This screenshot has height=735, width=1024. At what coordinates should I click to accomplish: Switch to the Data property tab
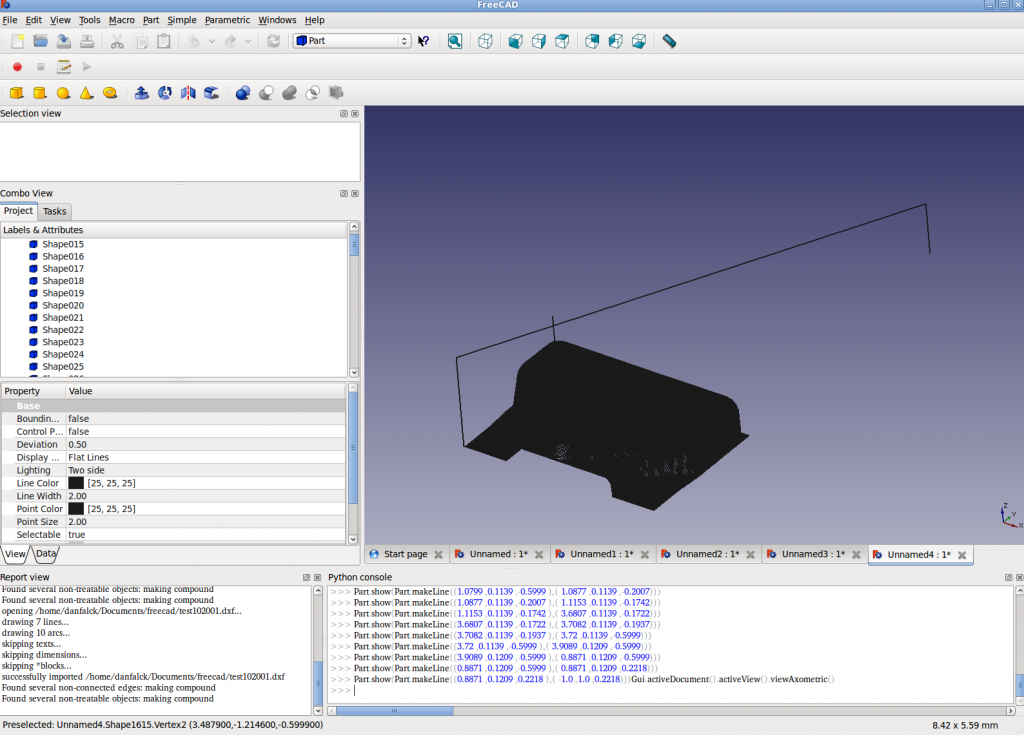(x=46, y=553)
